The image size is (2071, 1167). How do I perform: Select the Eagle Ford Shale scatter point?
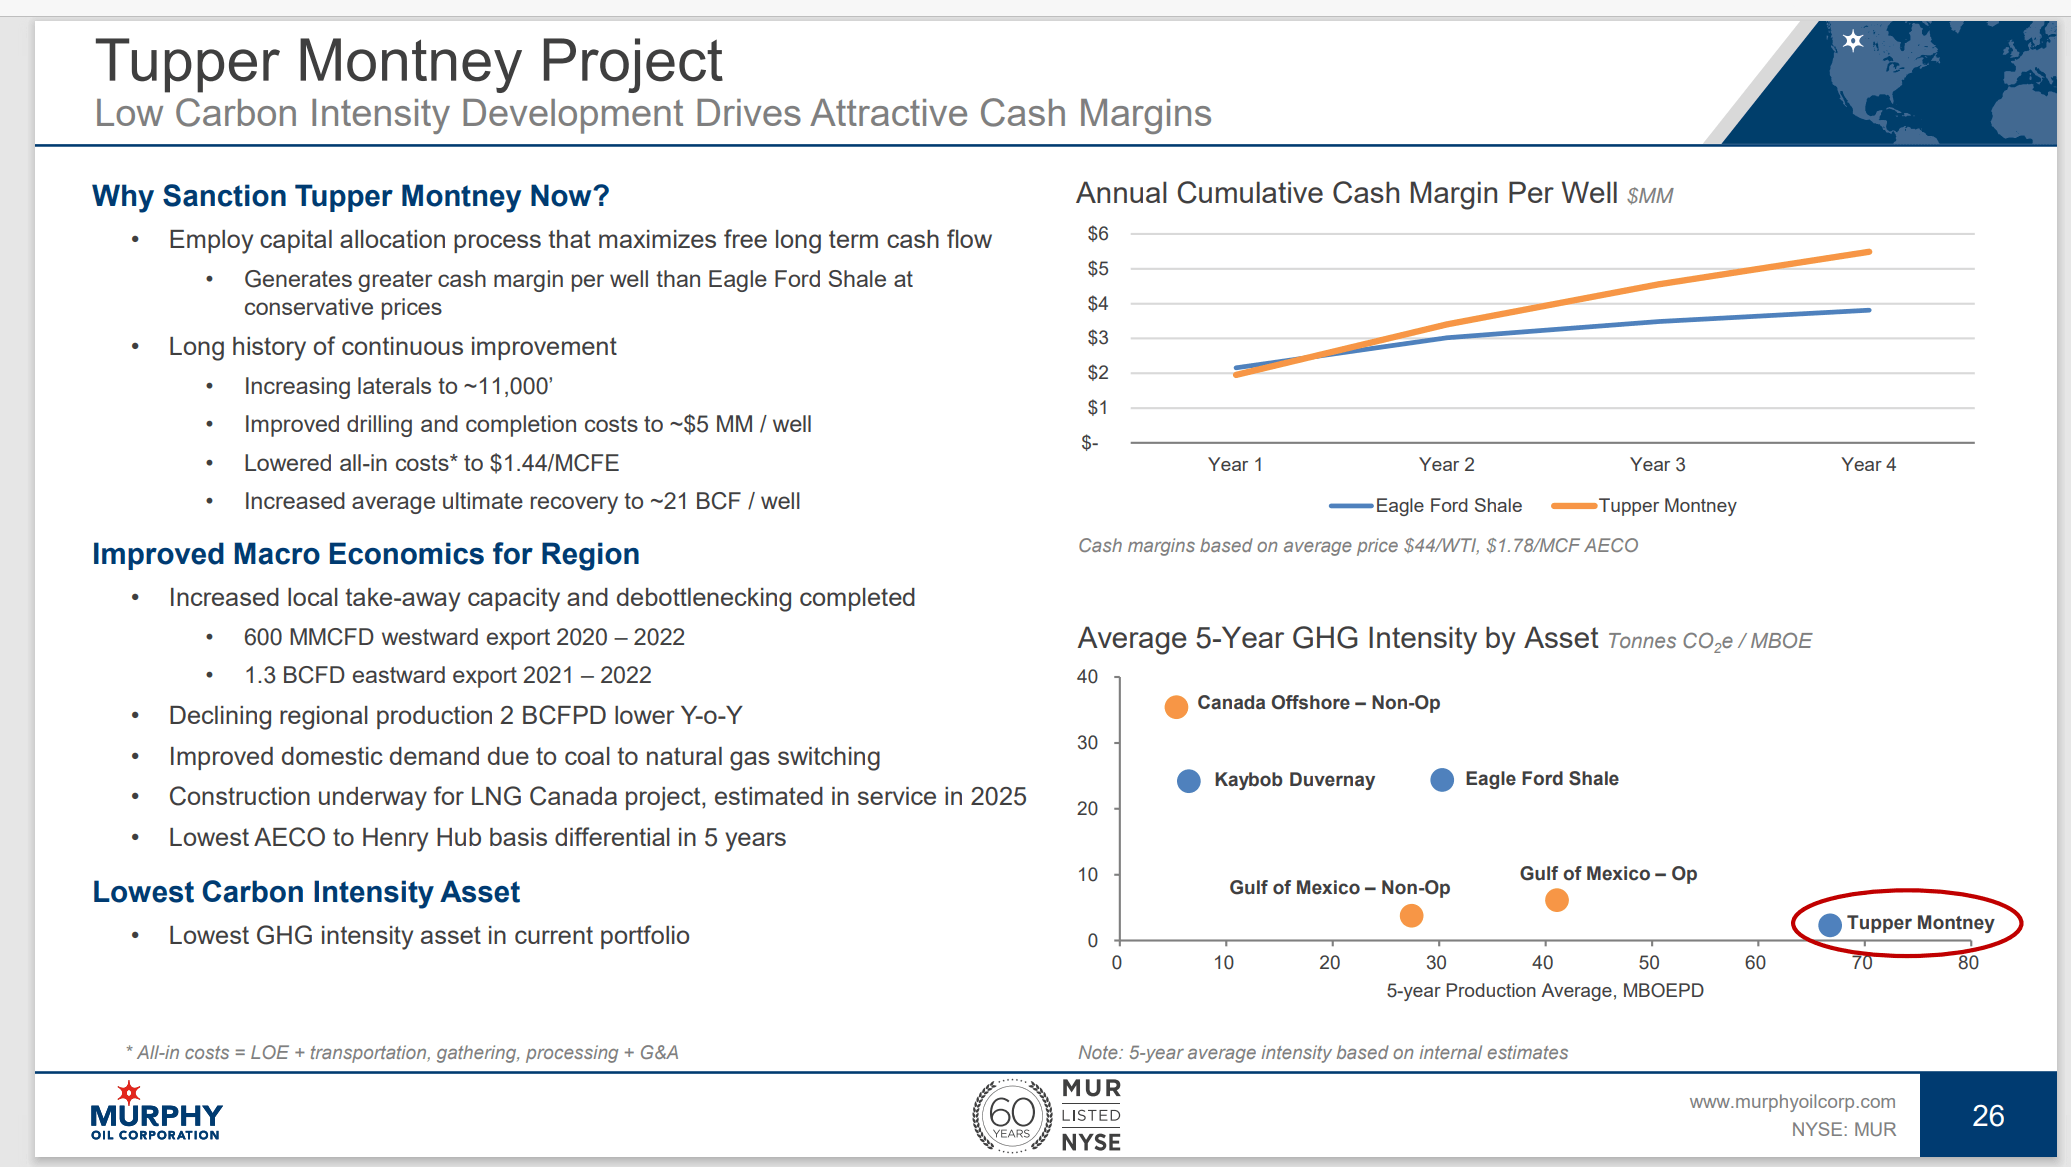[x=1442, y=778]
